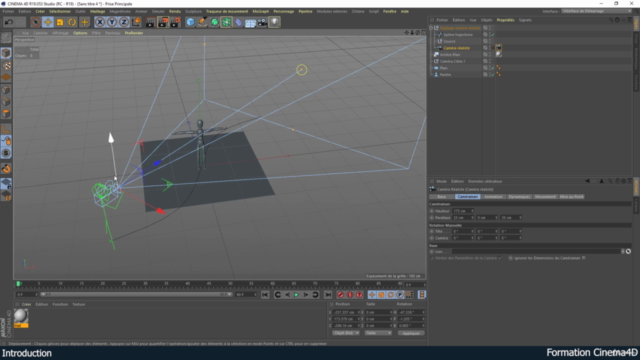Switch to the Base tab
Image resolution: width=640 pixels, height=360 pixels.
click(x=442, y=197)
